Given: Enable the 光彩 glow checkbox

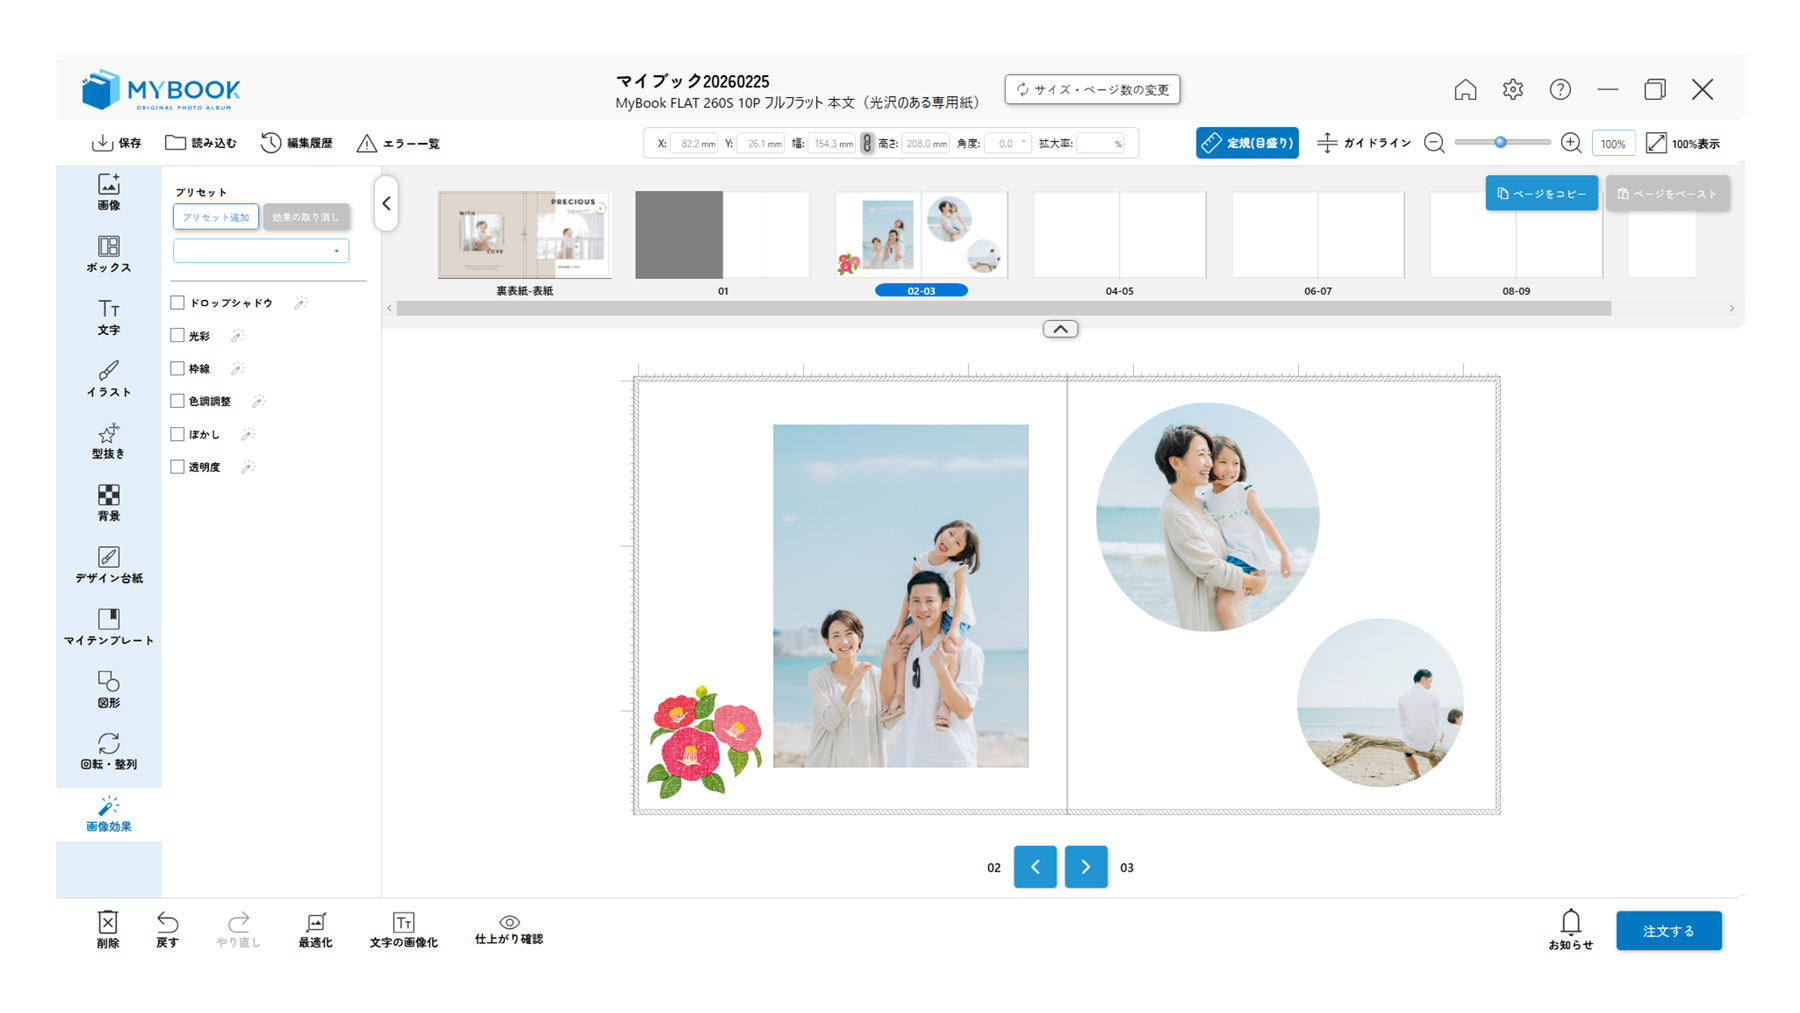Looking at the screenshot, I should [177, 335].
